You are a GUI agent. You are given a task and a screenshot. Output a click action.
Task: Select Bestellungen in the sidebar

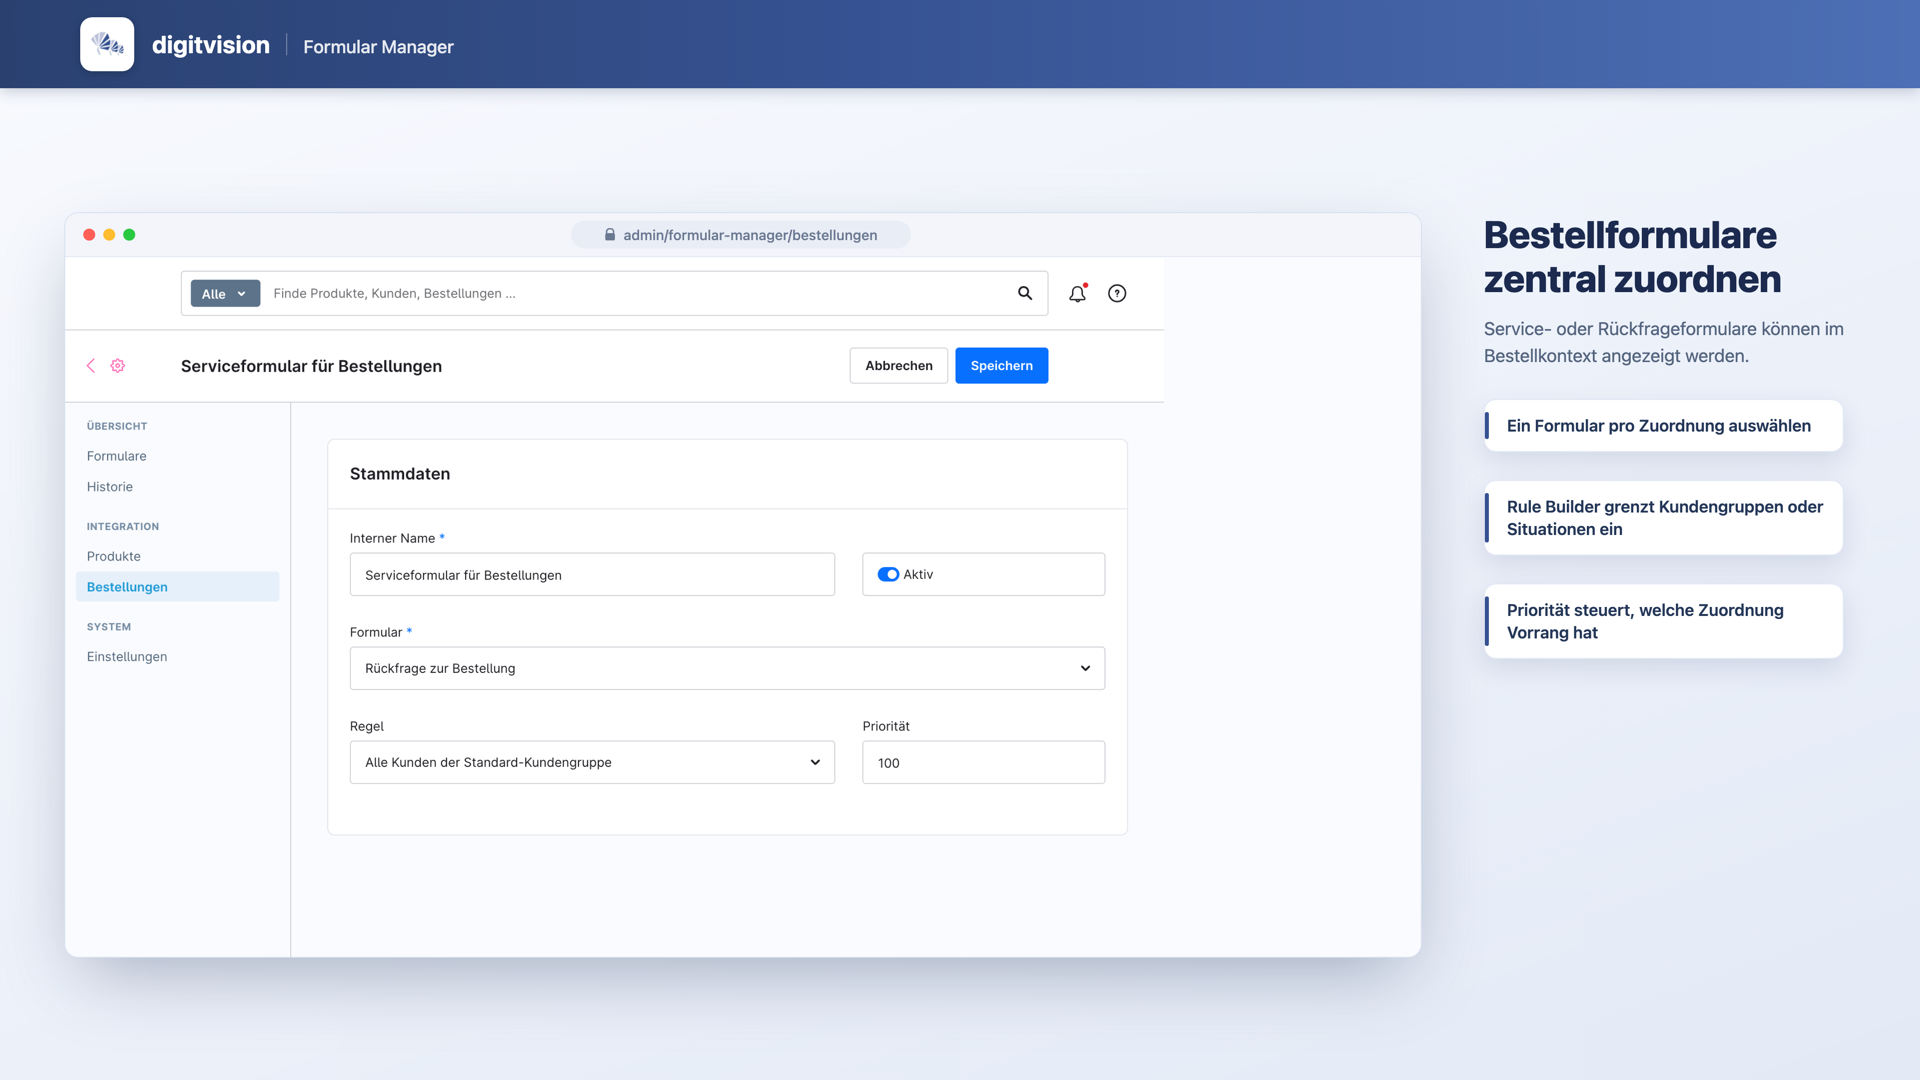tap(177, 587)
